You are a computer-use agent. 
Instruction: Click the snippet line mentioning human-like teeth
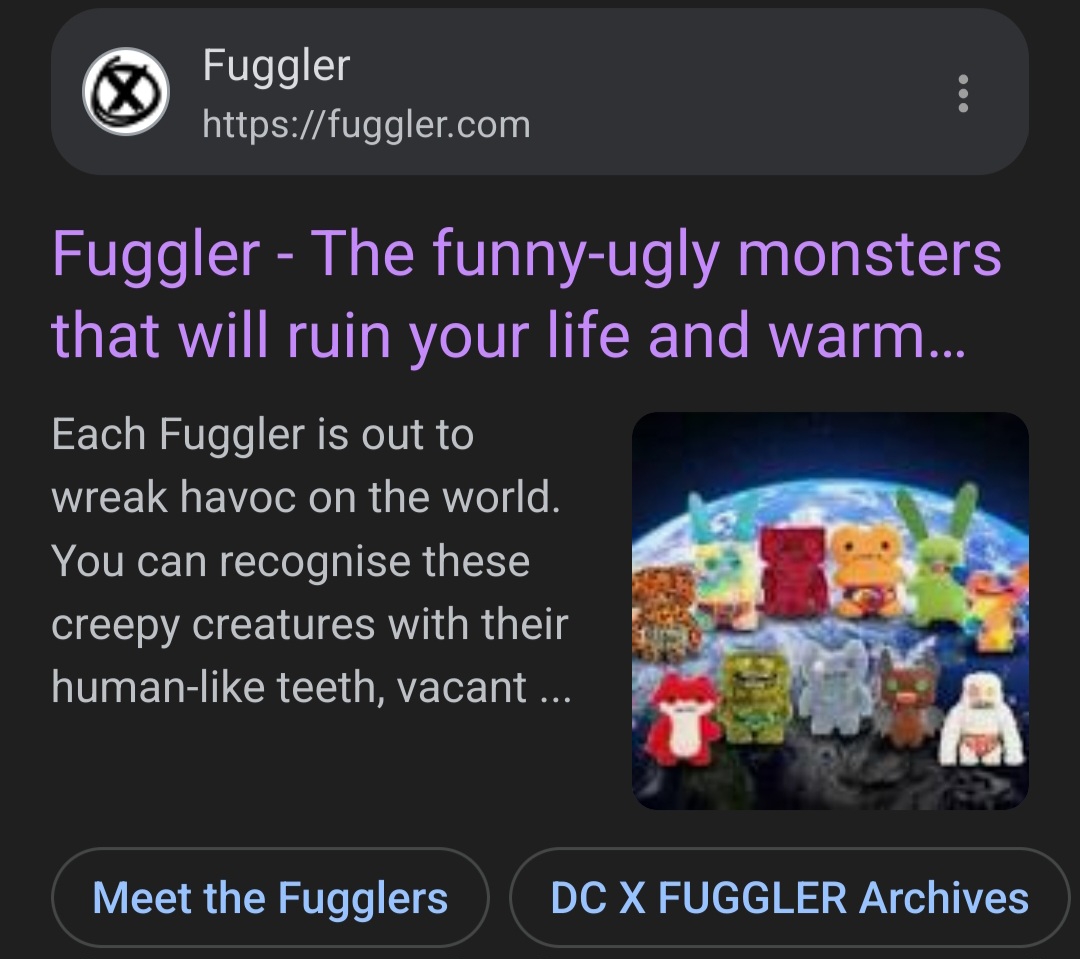[311, 688]
